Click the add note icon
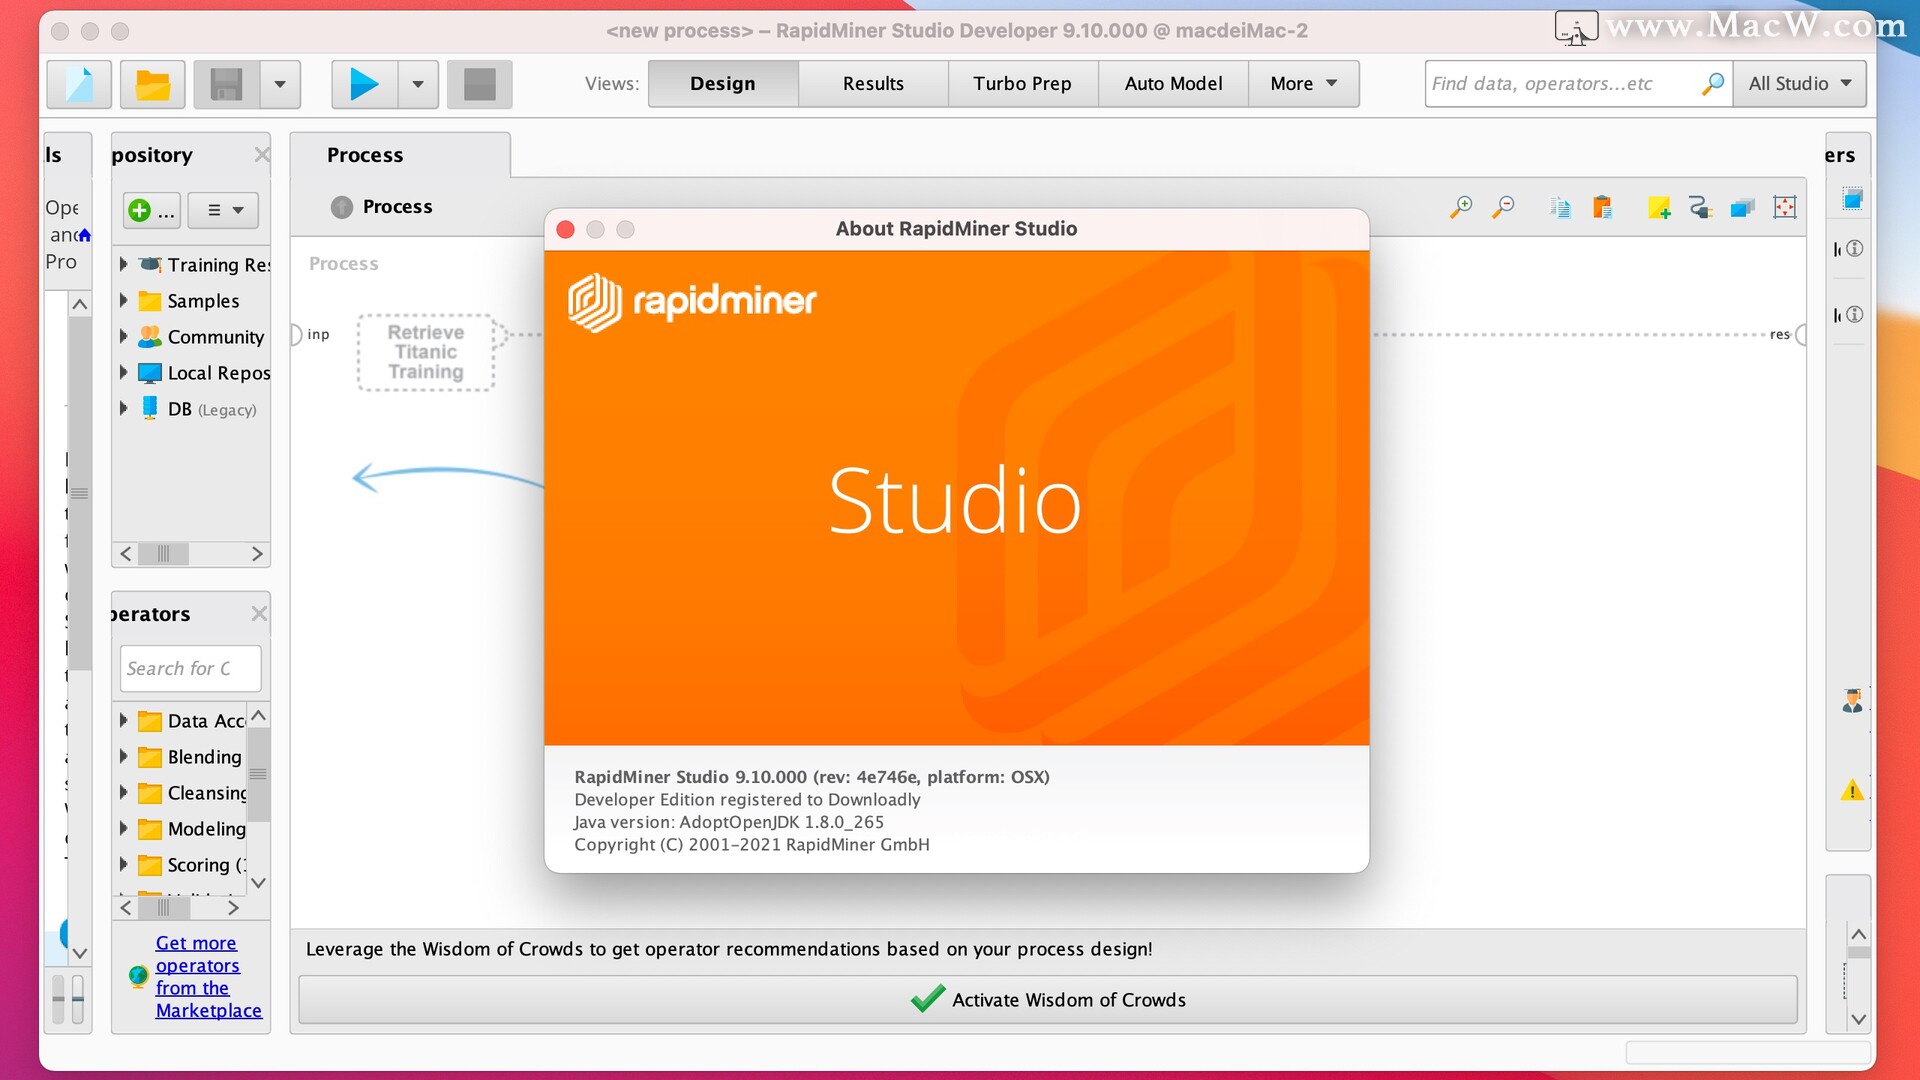The image size is (1920, 1080). tap(1658, 207)
